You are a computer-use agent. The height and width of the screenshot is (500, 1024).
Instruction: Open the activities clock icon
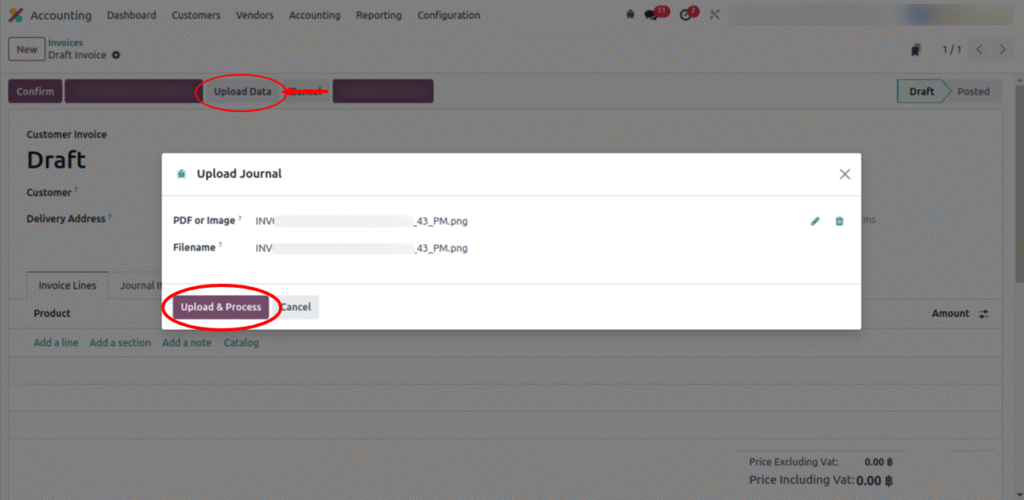[685, 15]
